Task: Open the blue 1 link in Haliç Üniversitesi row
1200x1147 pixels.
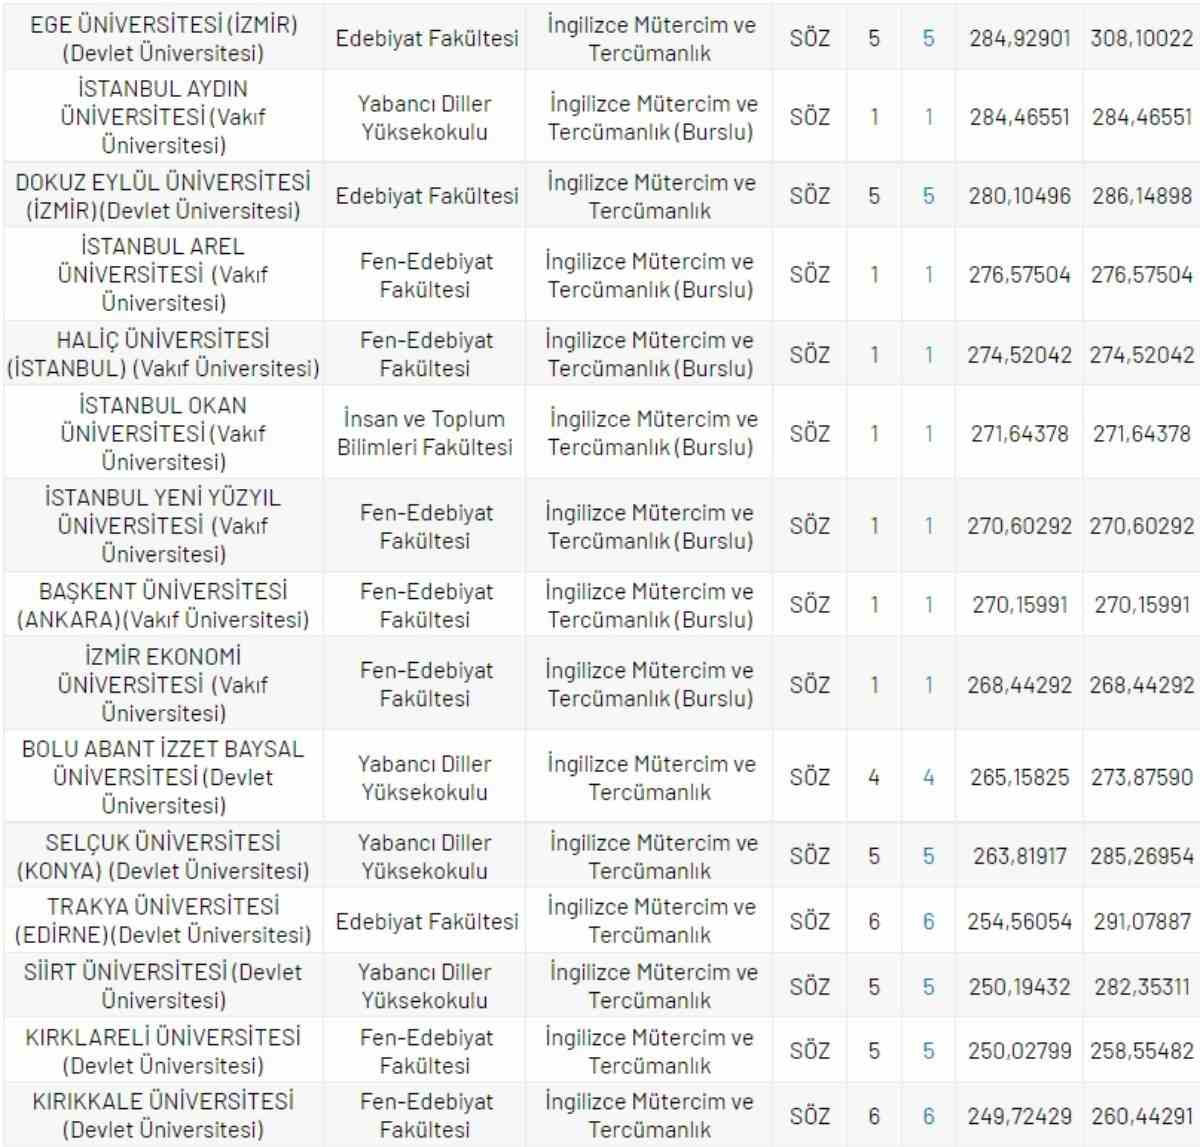Action: [x=928, y=354]
